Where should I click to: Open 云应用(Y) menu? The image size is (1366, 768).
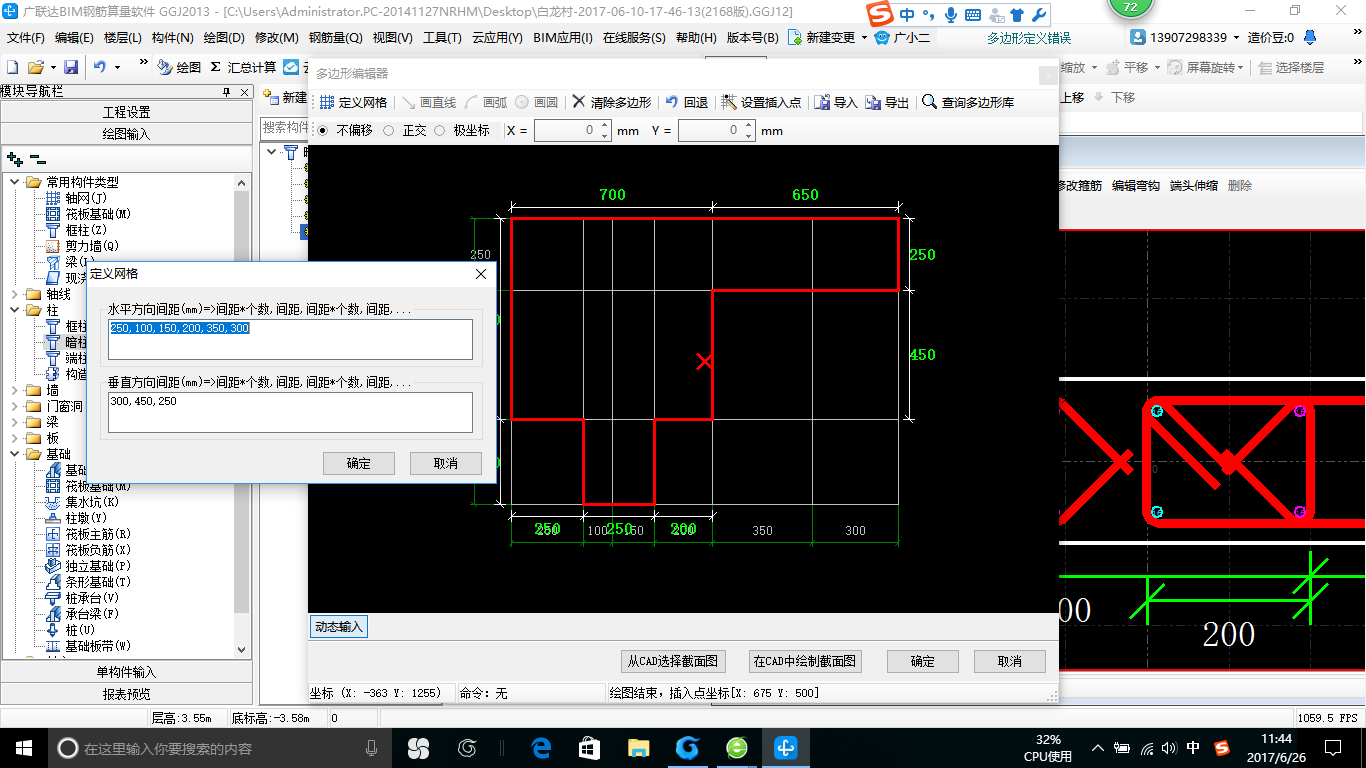[497, 37]
